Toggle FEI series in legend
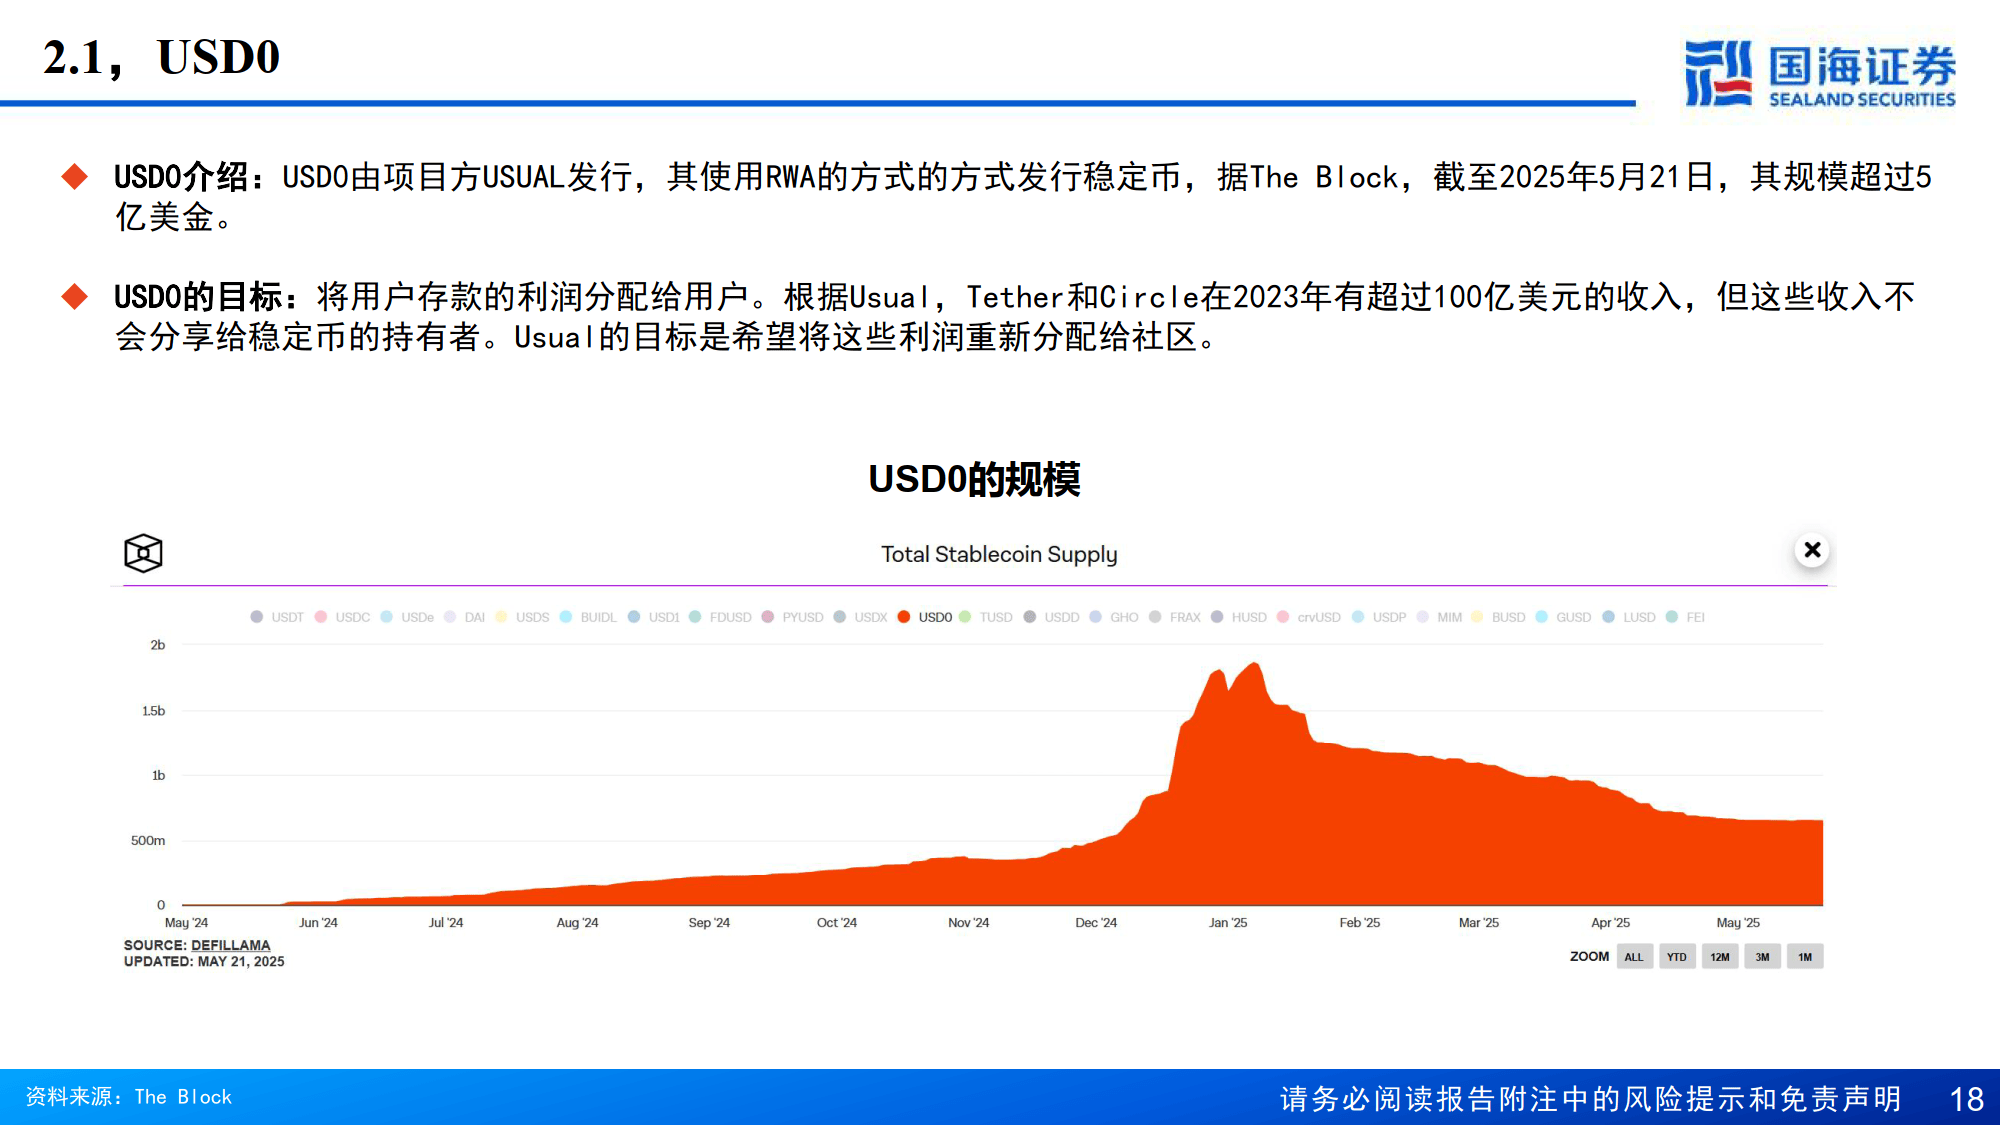The image size is (2000, 1125). click(x=1685, y=617)
